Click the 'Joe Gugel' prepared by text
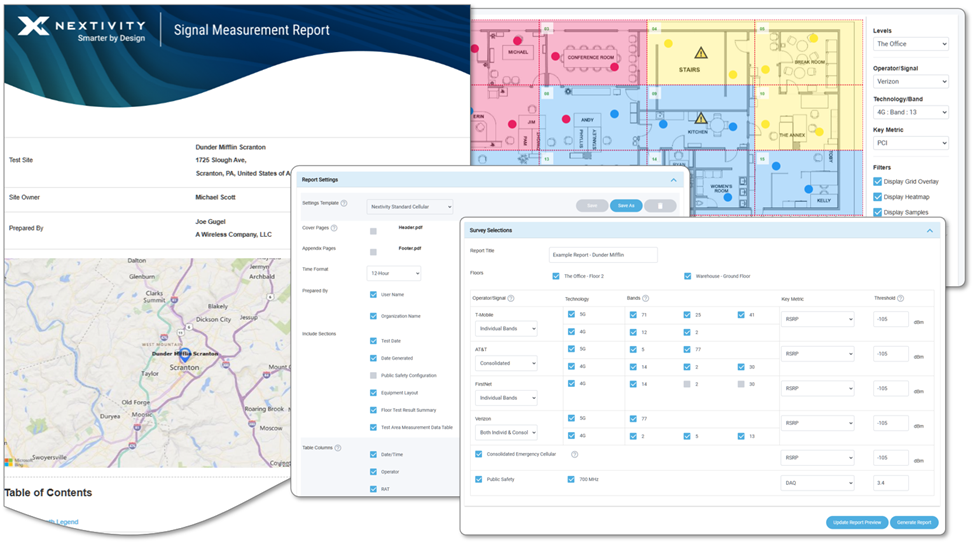The width and height of the screenshot is (975, 544). pyautogui.click(x=210, y=221)
